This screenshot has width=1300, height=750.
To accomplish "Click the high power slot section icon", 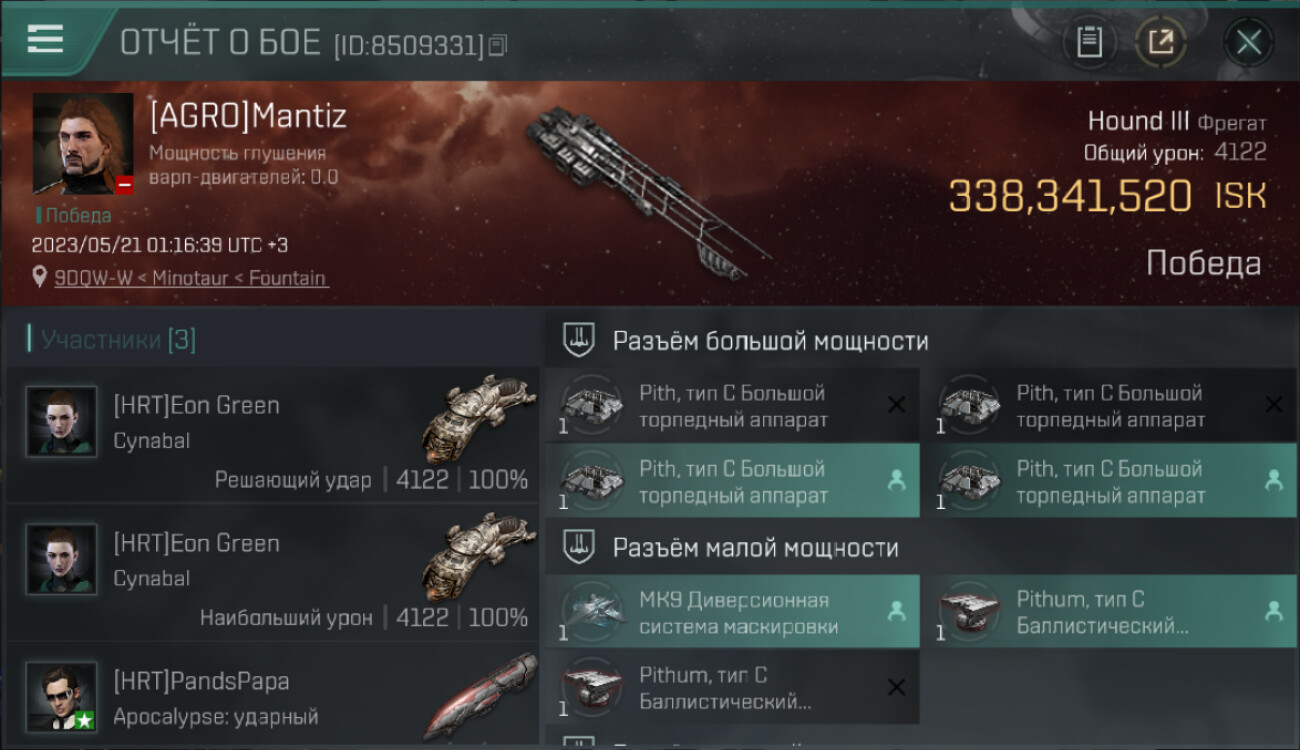I will (x=579, y=341).
